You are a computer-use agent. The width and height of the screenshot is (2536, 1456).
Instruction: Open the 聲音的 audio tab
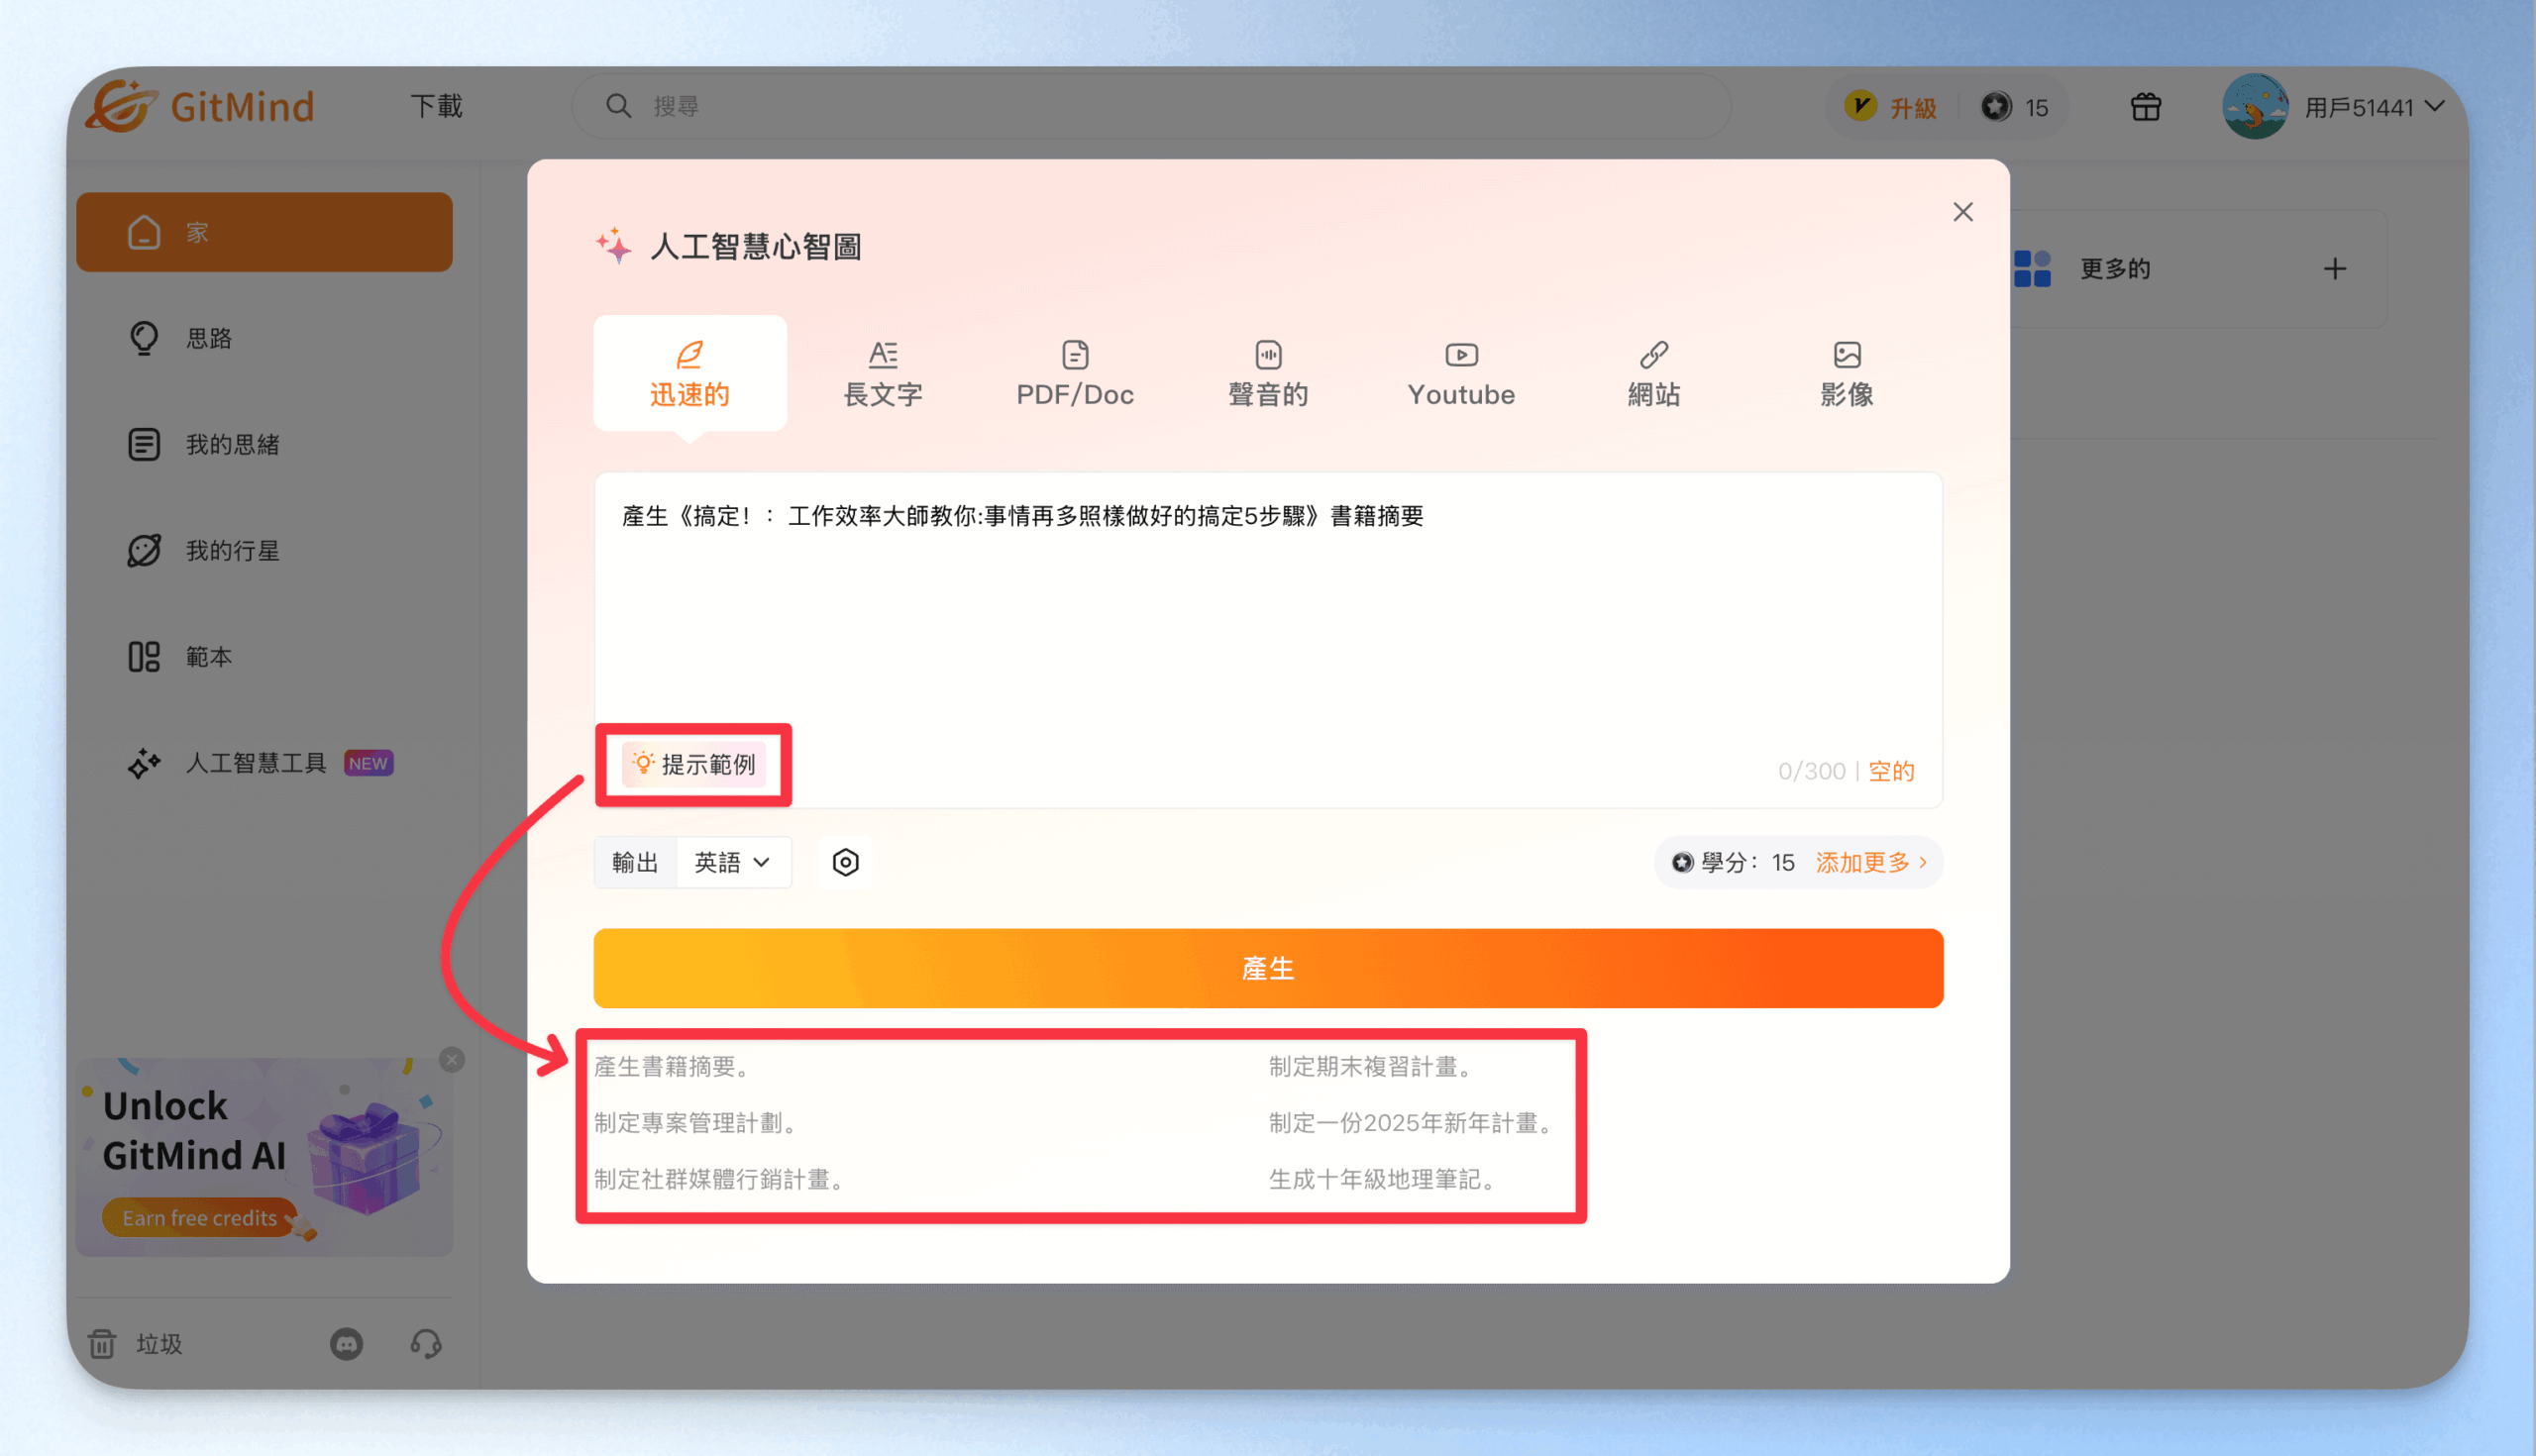pyautogui.click(x=1267, y=374)
